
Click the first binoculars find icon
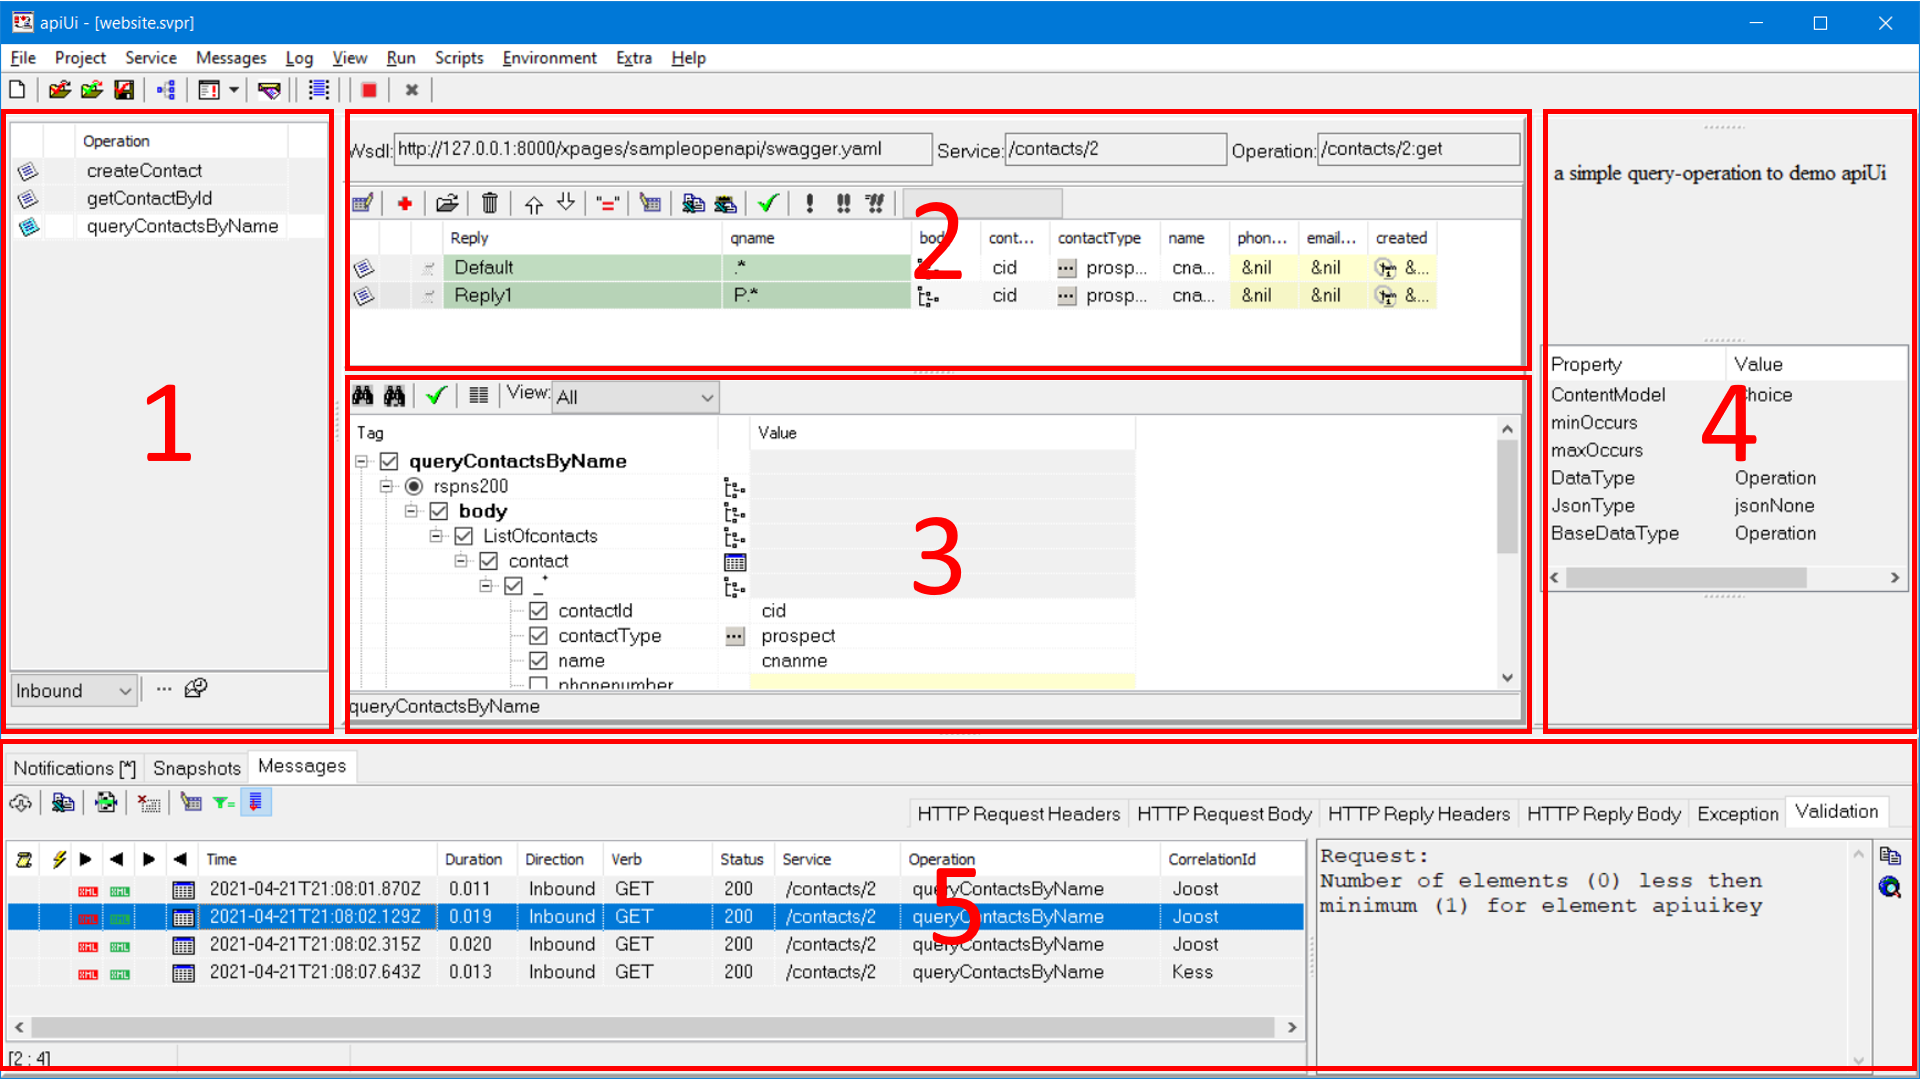(362, 396)
